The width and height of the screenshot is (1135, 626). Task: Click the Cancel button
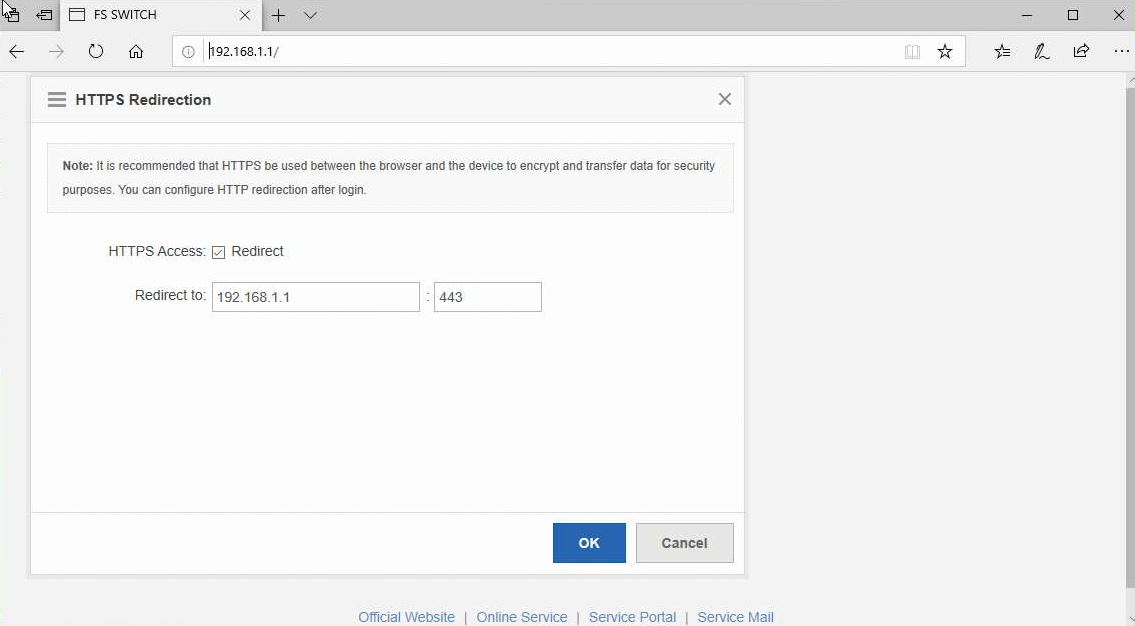(x=685, y=543)
